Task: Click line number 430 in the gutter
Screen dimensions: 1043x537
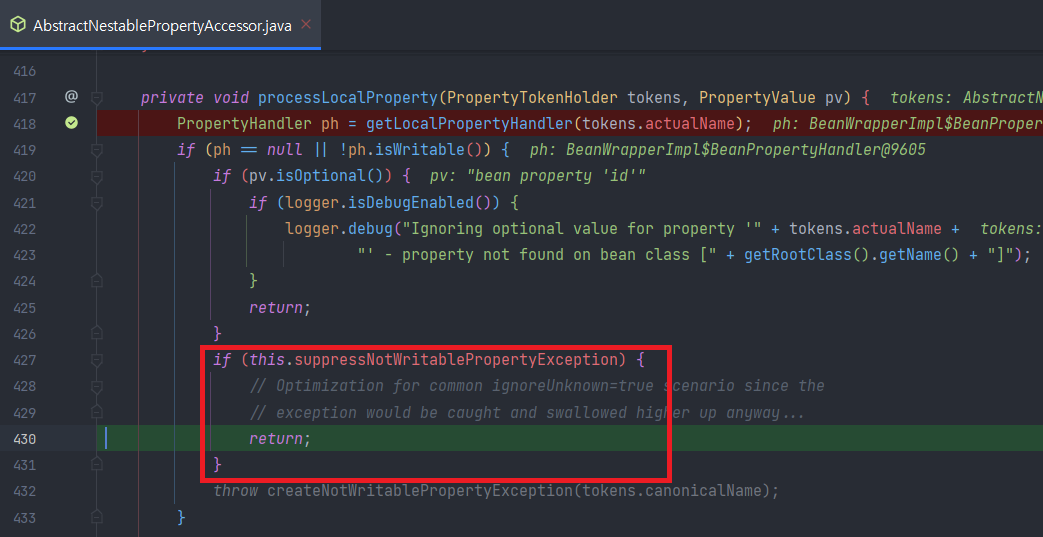Action: tap(25, 439)
